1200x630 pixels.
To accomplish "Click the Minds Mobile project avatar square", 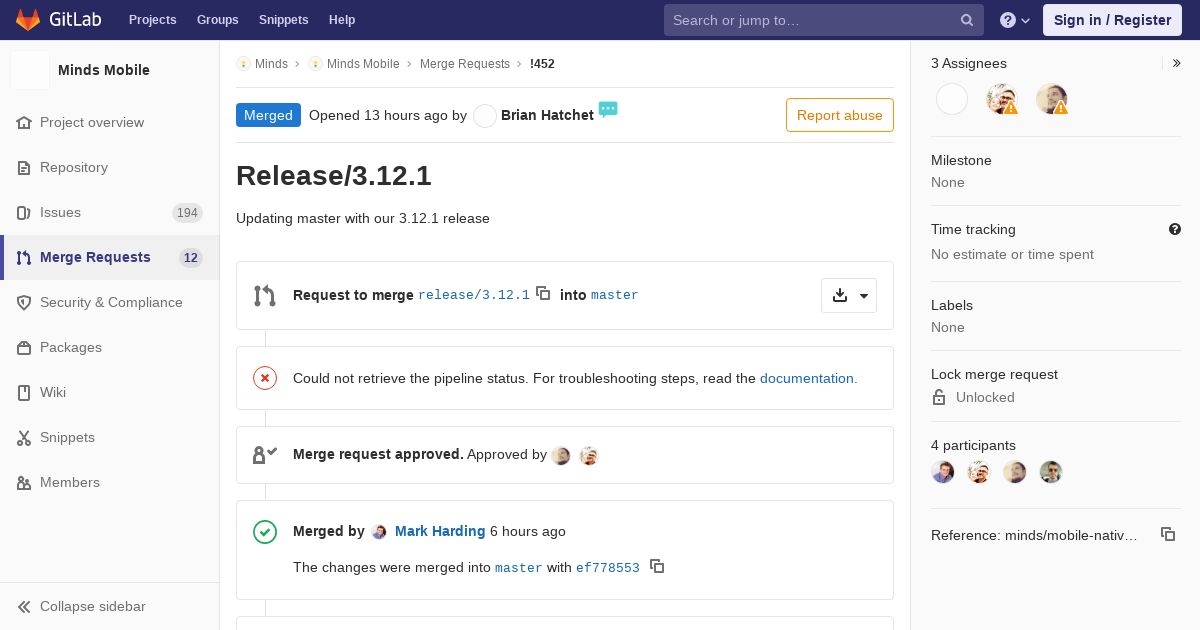I will click(x=30, y=70).
